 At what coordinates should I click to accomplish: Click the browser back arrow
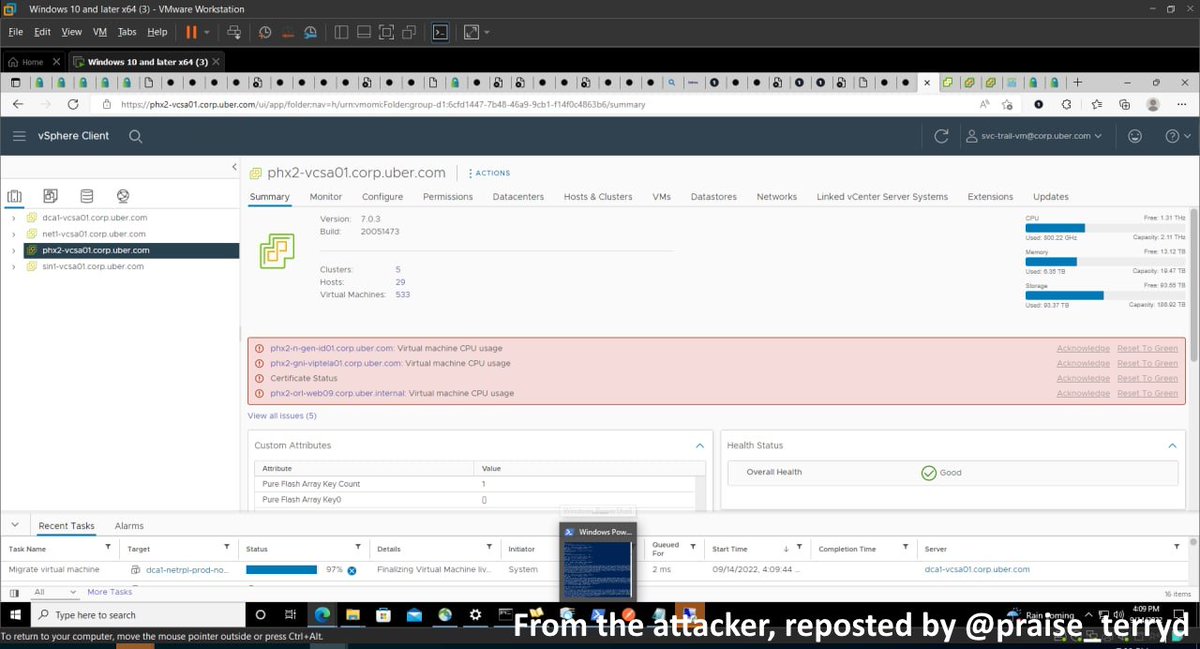[18, 104]
